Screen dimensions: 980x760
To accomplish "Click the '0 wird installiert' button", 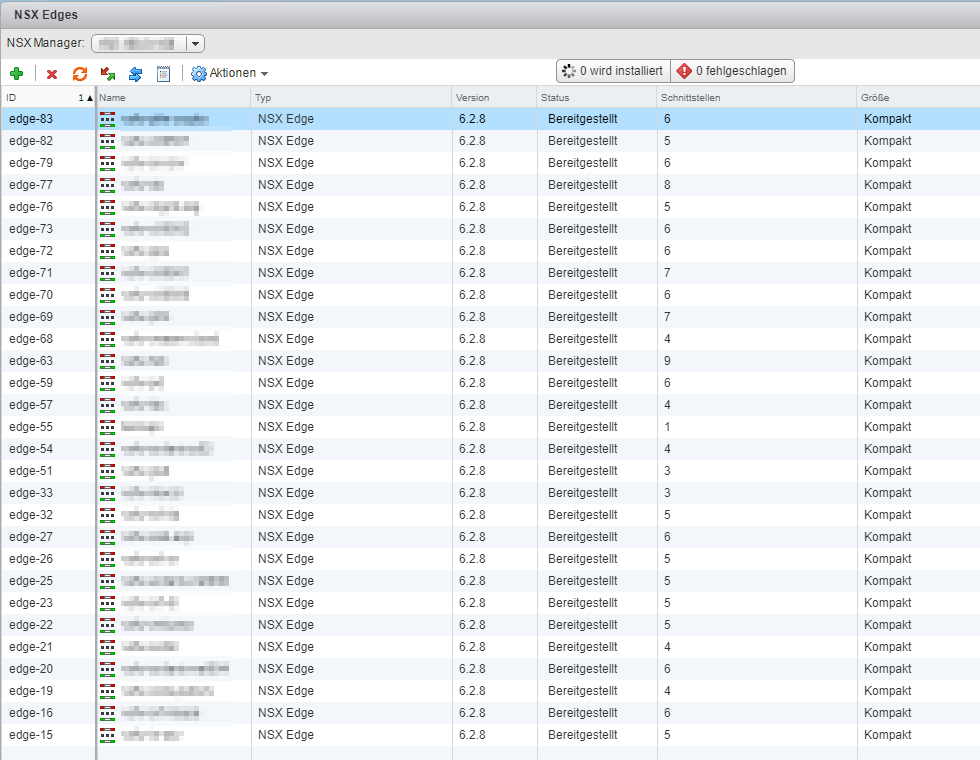I will pos(613,71).
